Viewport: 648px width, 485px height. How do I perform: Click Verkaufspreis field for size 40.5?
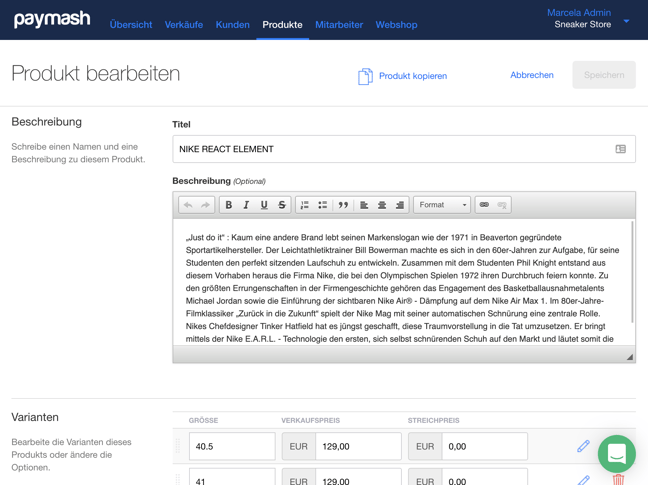[358, 447]
